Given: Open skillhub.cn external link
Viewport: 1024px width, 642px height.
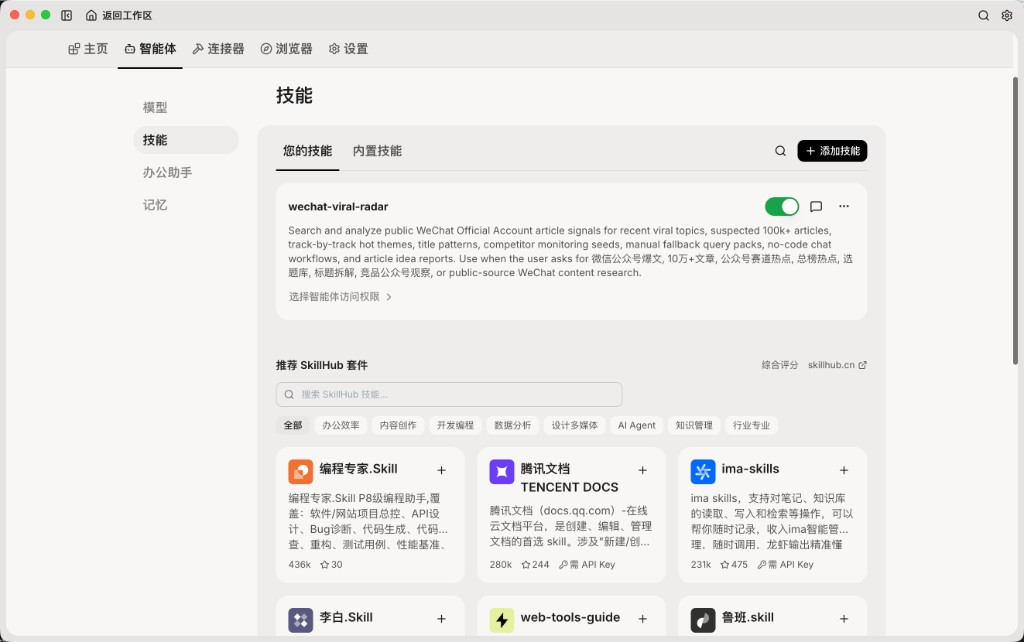Looking at the screenshot, I should click(837, 365).
